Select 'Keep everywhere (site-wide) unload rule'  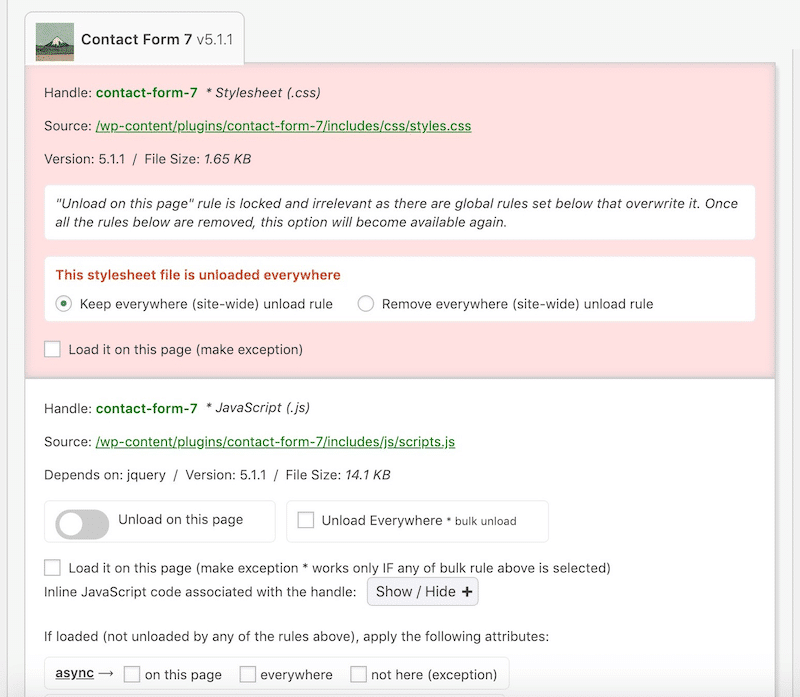[x=61, y=302]
